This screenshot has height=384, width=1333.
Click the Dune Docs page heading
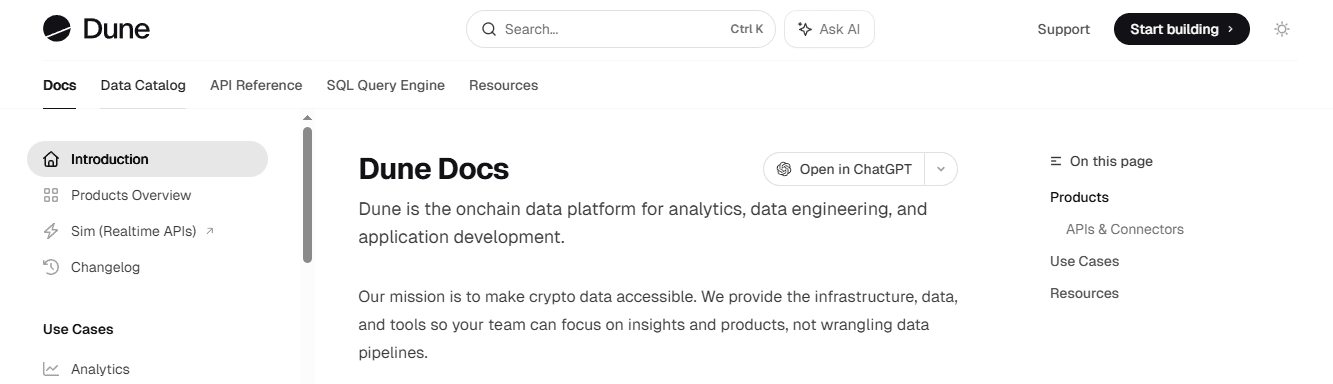pos(434,169)
